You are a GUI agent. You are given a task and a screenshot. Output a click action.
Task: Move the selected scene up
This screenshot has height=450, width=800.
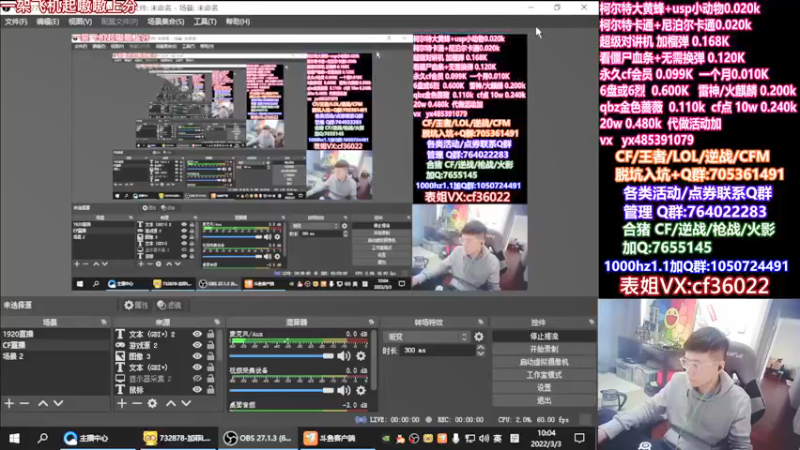pos(43,404)
